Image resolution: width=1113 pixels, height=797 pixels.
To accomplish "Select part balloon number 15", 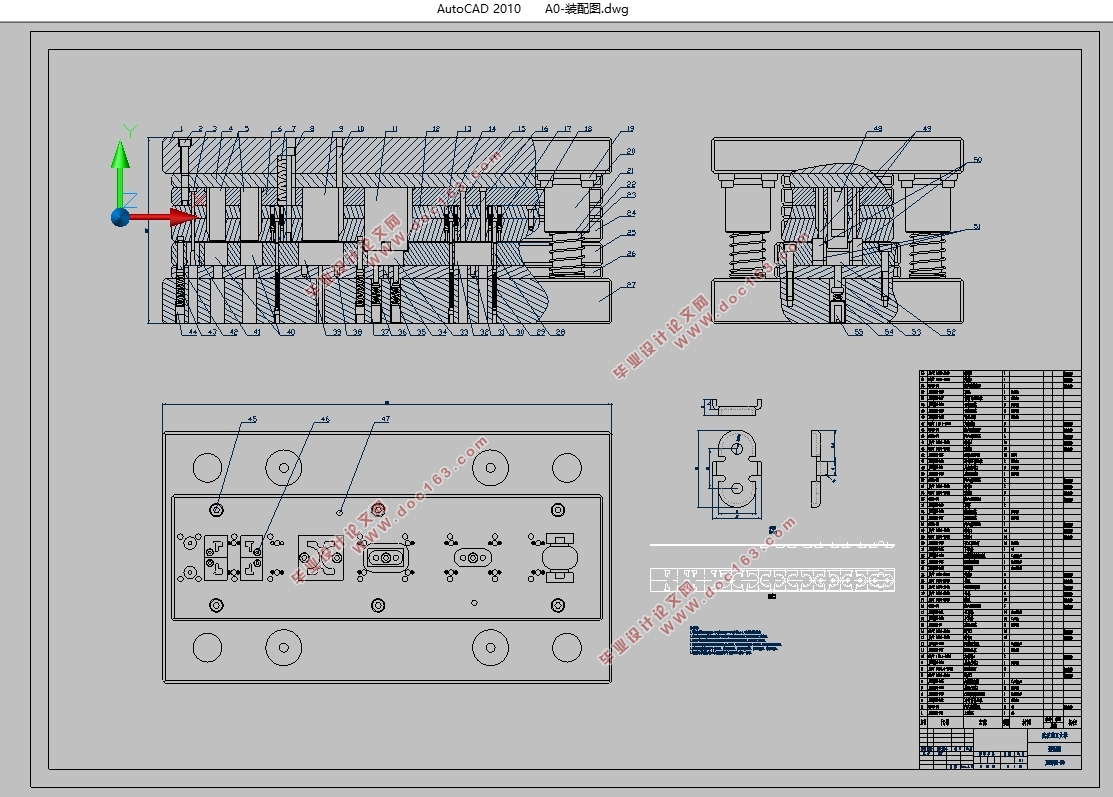I will click(522, 129).
